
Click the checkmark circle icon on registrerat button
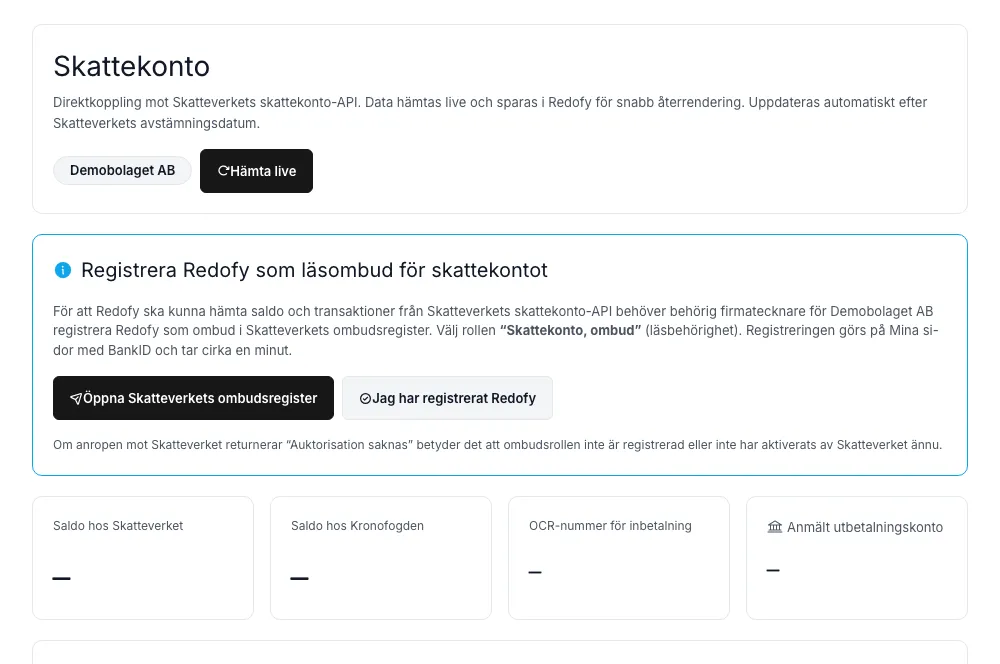365,399
